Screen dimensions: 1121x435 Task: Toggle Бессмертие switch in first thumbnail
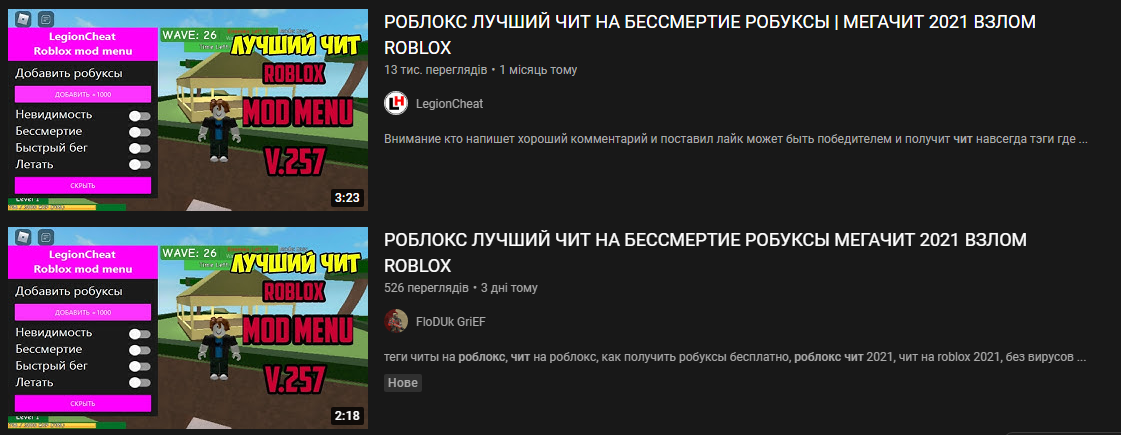point(140,132)
